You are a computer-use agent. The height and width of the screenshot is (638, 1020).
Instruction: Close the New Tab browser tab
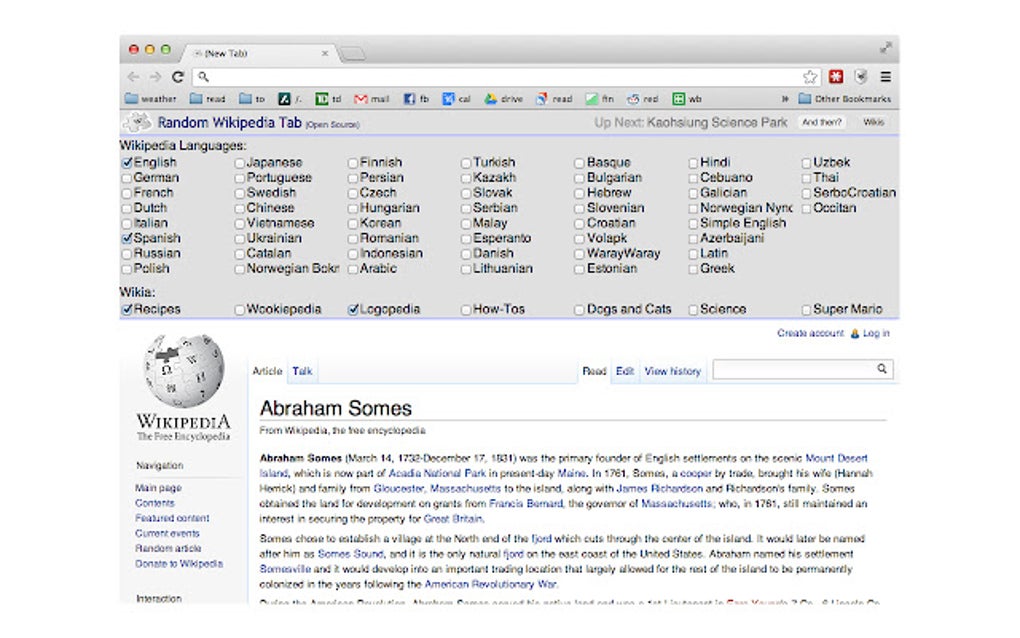(x=325, y=53)
